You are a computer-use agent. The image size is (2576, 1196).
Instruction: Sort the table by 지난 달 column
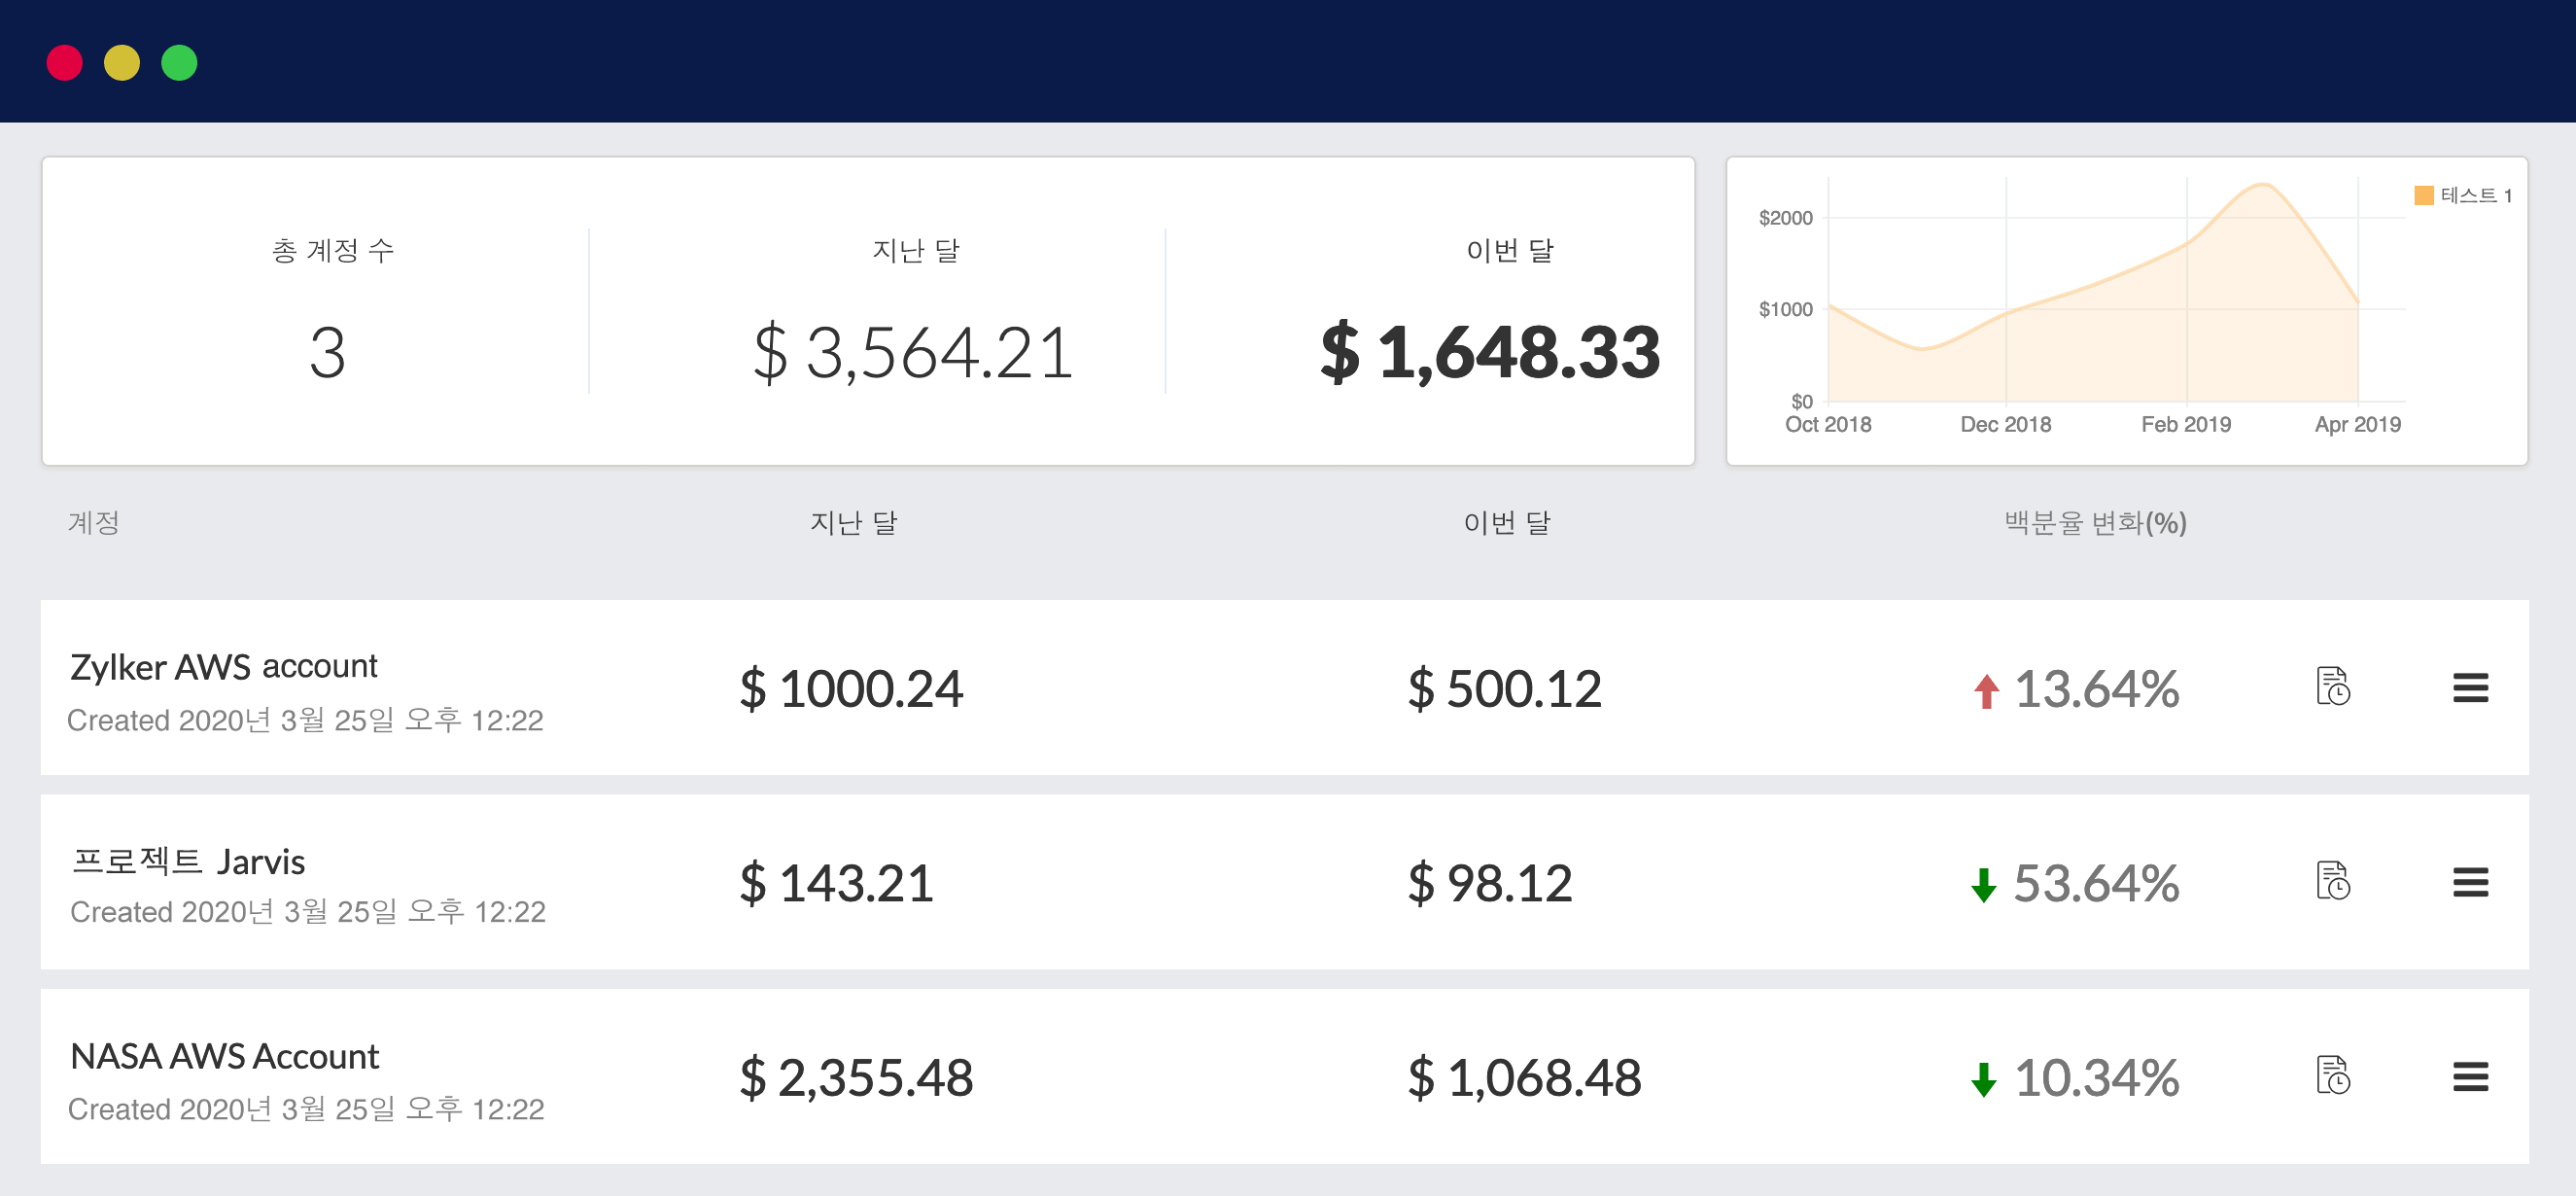click(x=852, y=522)
